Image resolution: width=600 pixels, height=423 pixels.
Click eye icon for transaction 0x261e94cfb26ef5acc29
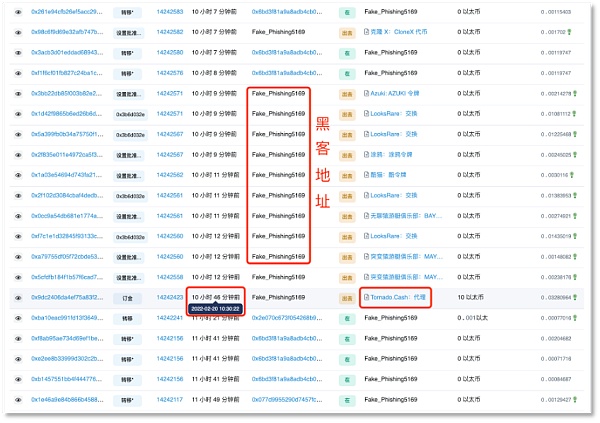pyautogui.click(x=18, y=11)
